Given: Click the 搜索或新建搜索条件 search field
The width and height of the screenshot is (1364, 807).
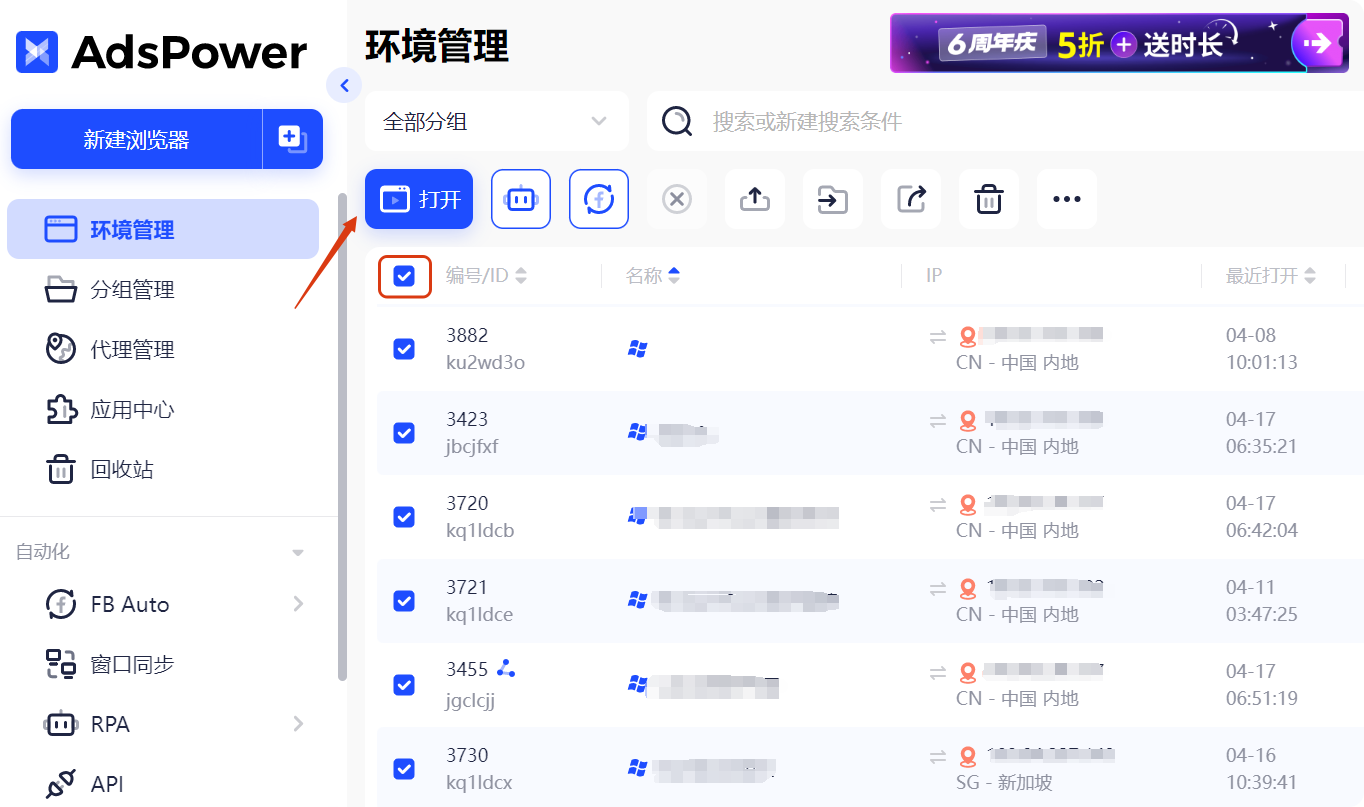Looking at the screenshot, I should tap(1005, 122).
